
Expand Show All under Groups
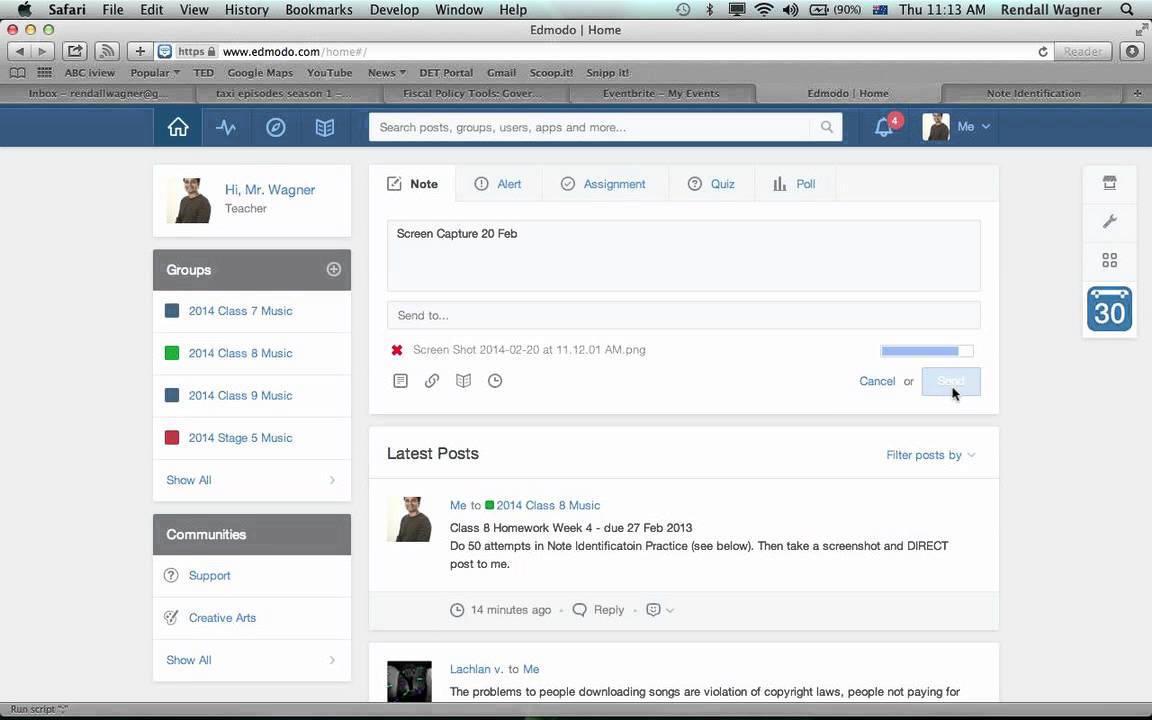[252, 480]
